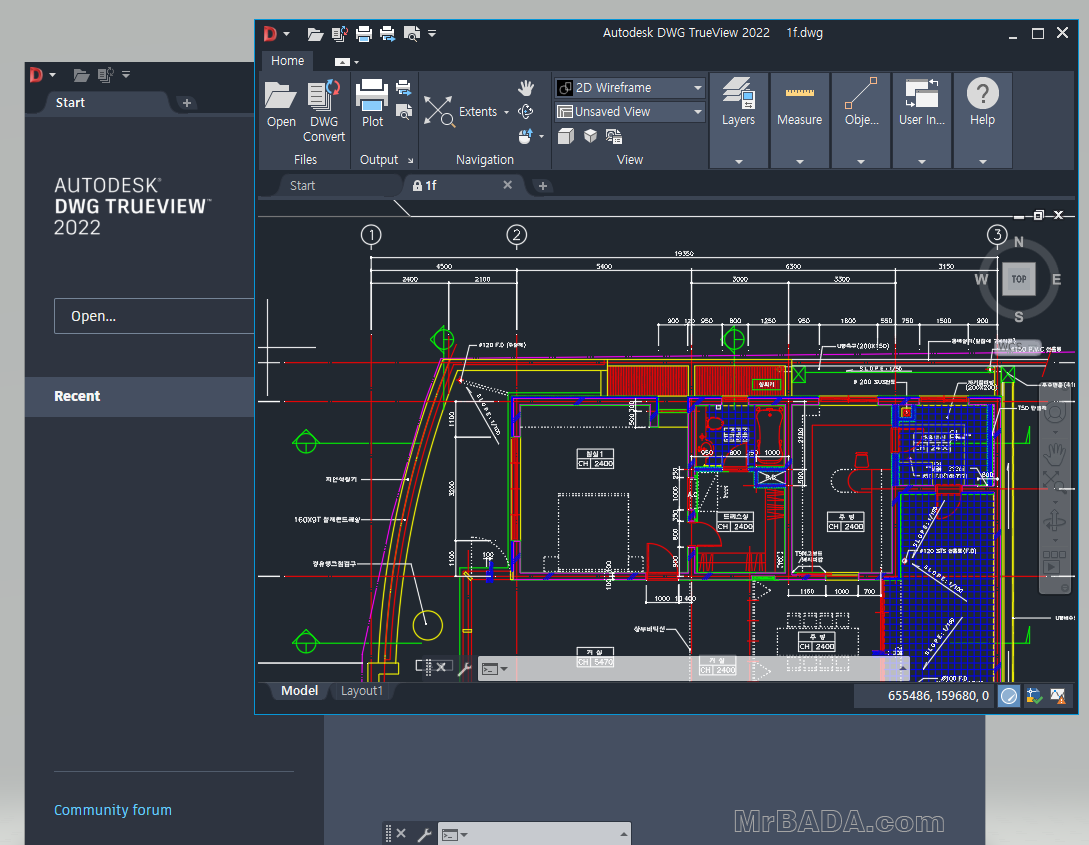Screen dimensions: 1089x845
Task: Click Zoom Extents on the navigation bar
Action: point(1054,481)
